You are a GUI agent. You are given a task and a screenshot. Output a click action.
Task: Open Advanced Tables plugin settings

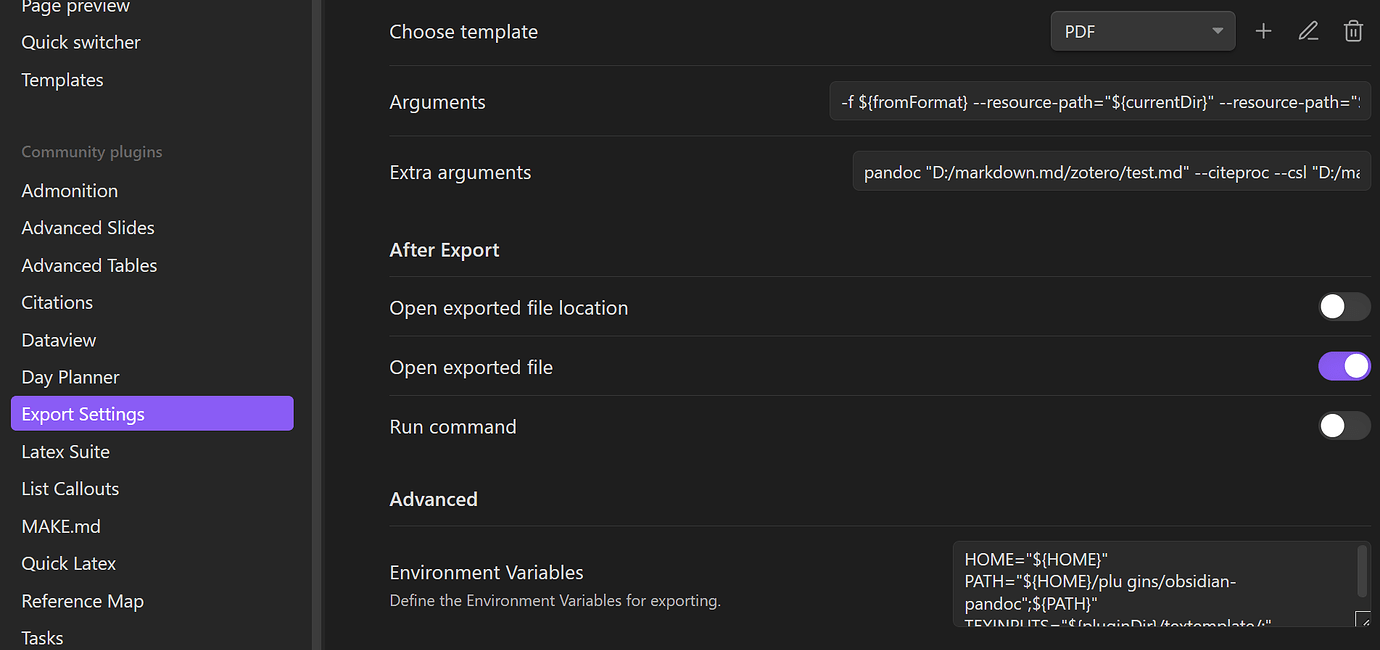[x=89, y=265]
